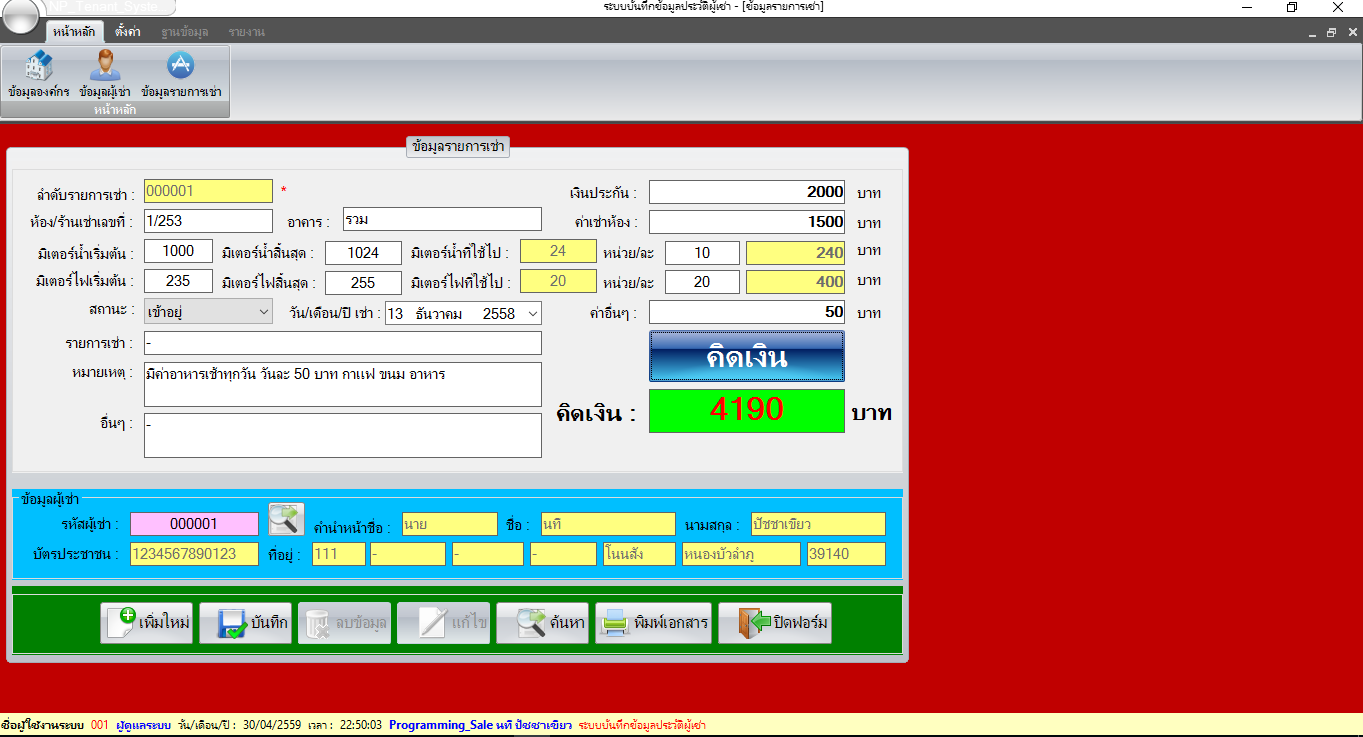
Task: Click the หมายเหตุ remarks text field
Action: pos(342,383)
